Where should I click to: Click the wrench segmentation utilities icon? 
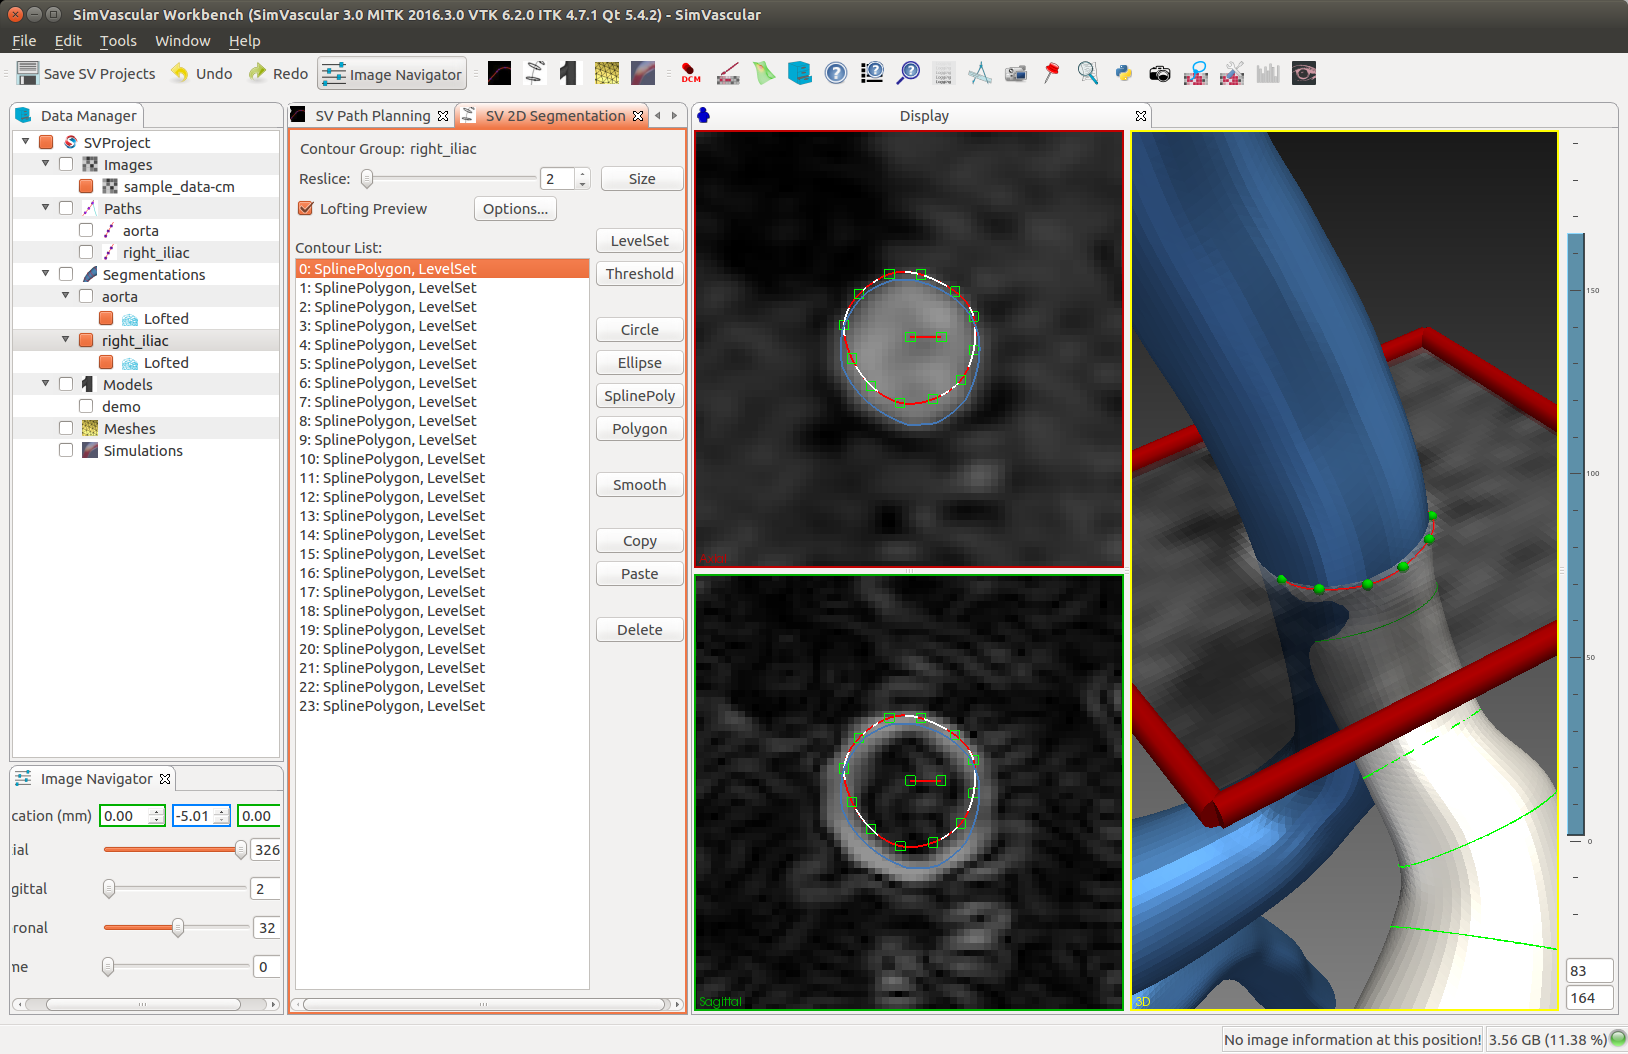click(1232, 73)
